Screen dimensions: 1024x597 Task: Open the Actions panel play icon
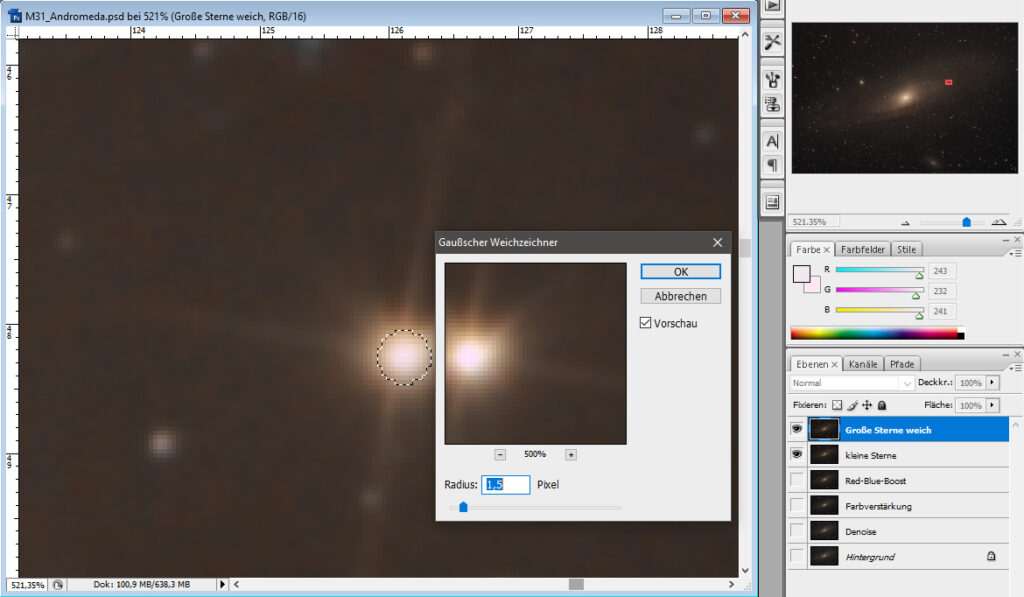point(773,5)
